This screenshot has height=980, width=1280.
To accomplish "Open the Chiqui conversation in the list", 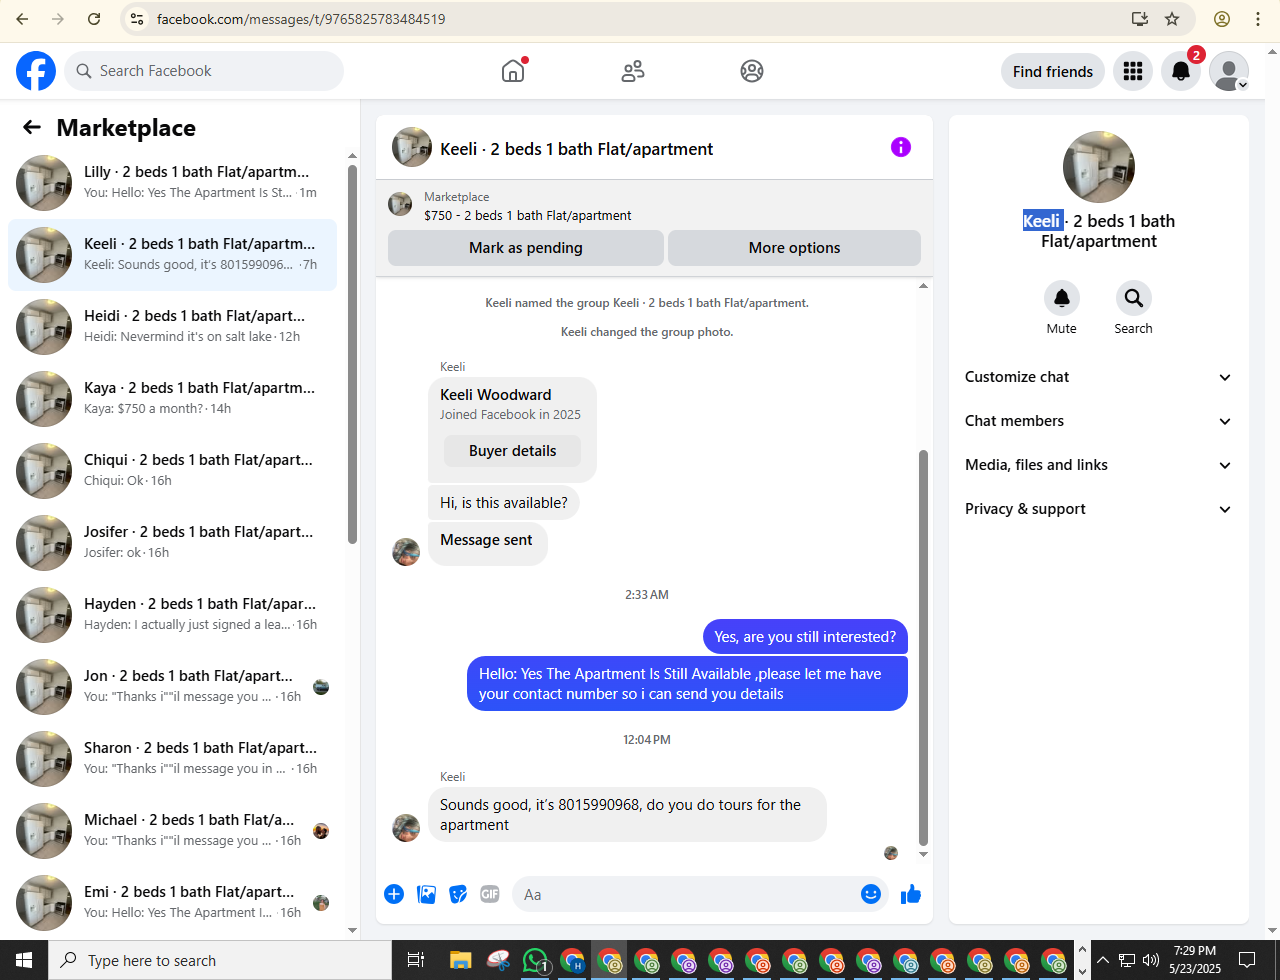I will [x=172, y=471].
